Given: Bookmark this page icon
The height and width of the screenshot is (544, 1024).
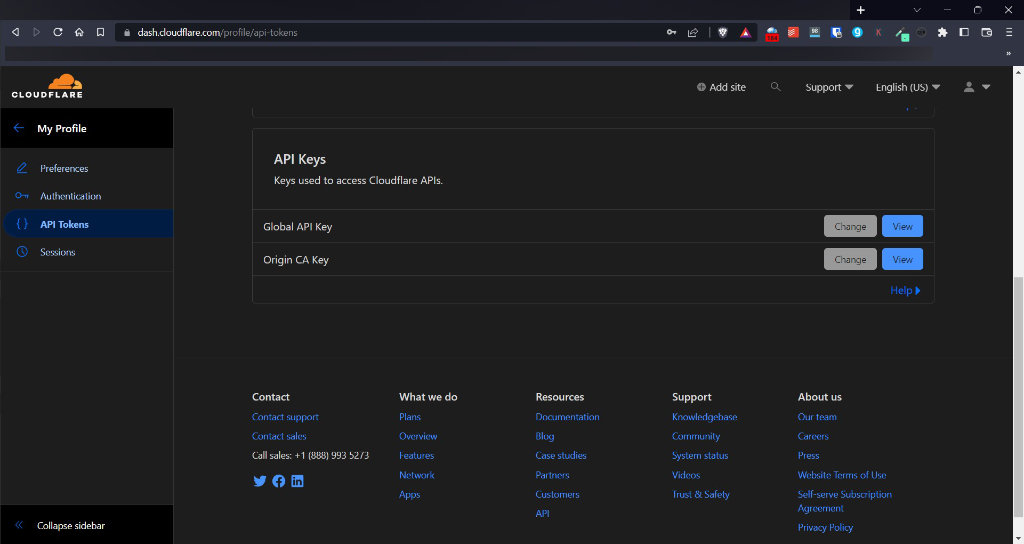Looking at the screenshot, I should [101, 32].
